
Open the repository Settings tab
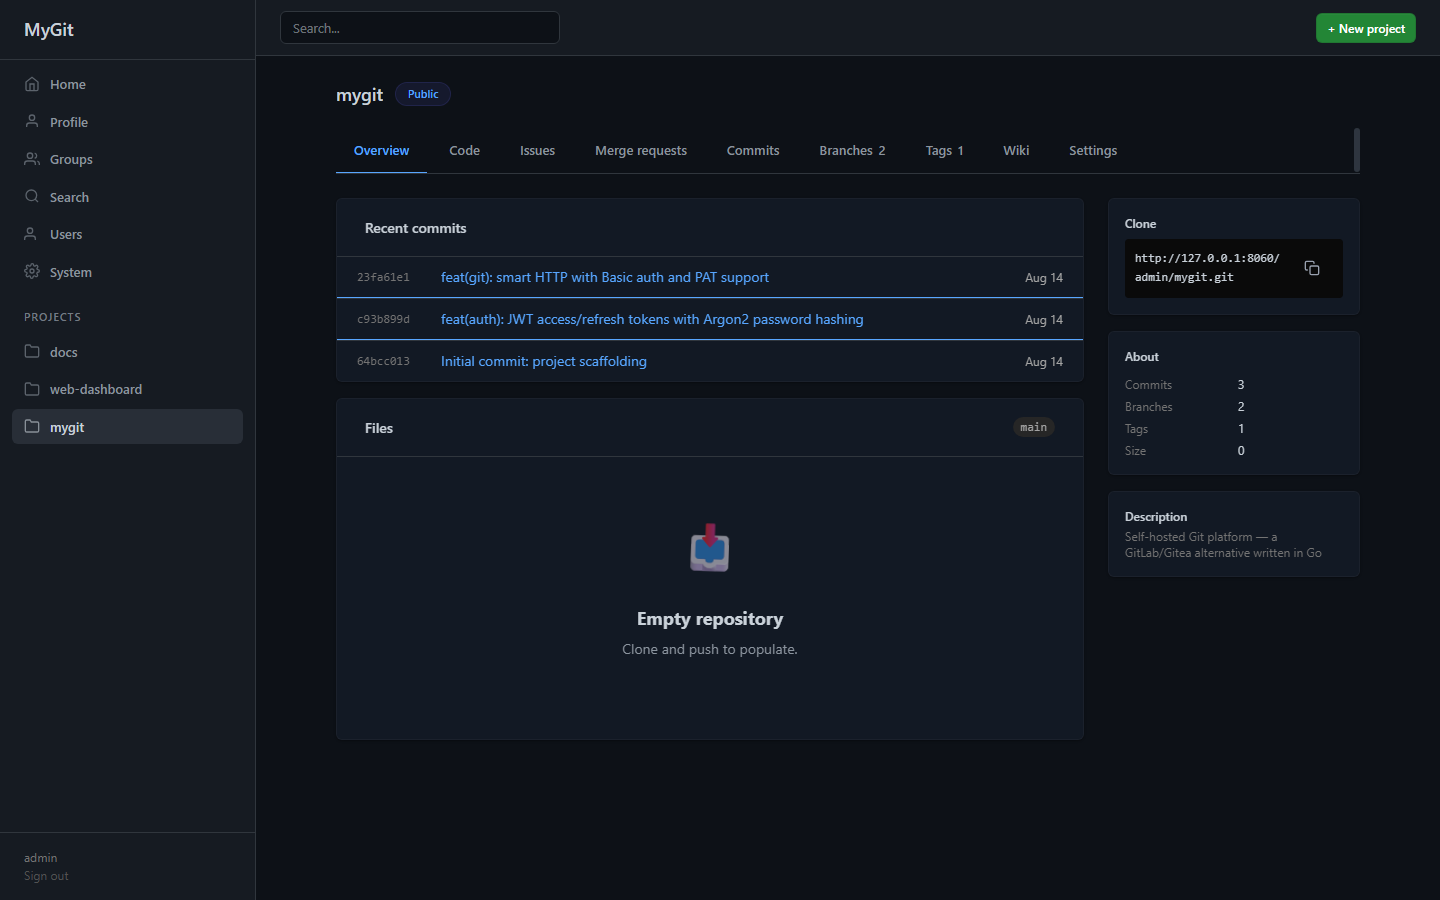point(1093,151)
